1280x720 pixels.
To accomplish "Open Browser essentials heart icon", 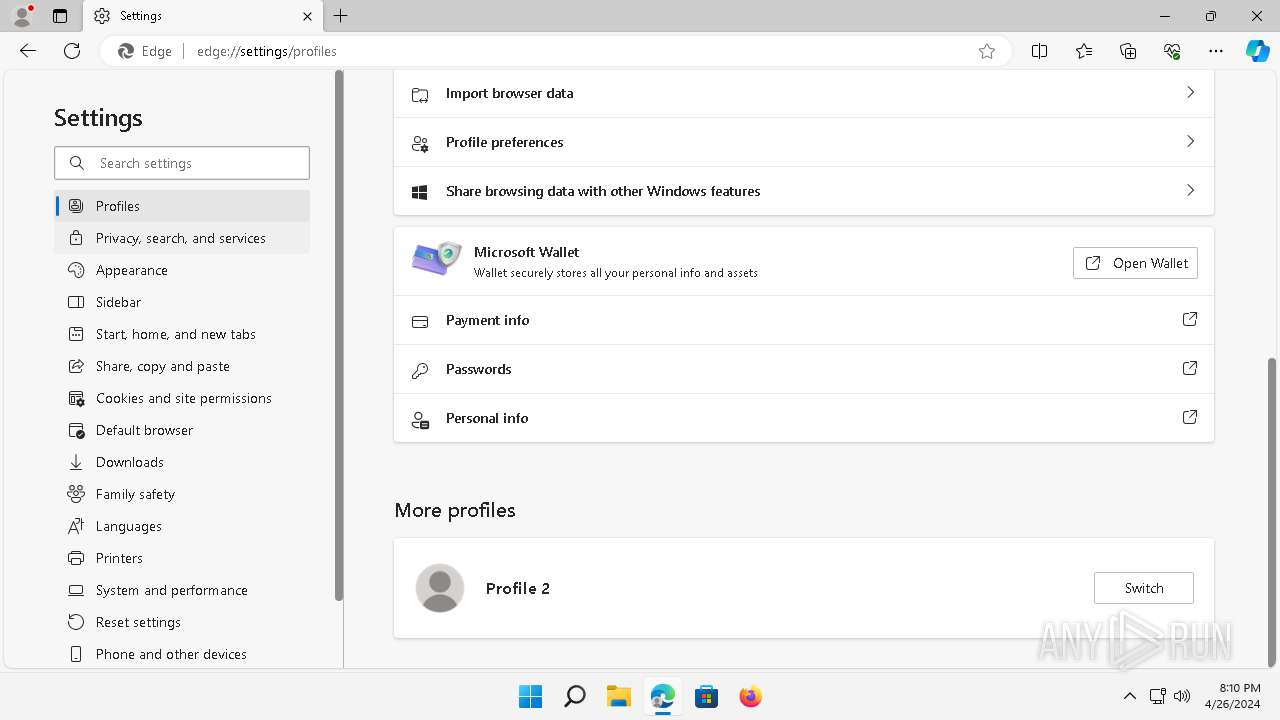I will point(1172,51).
